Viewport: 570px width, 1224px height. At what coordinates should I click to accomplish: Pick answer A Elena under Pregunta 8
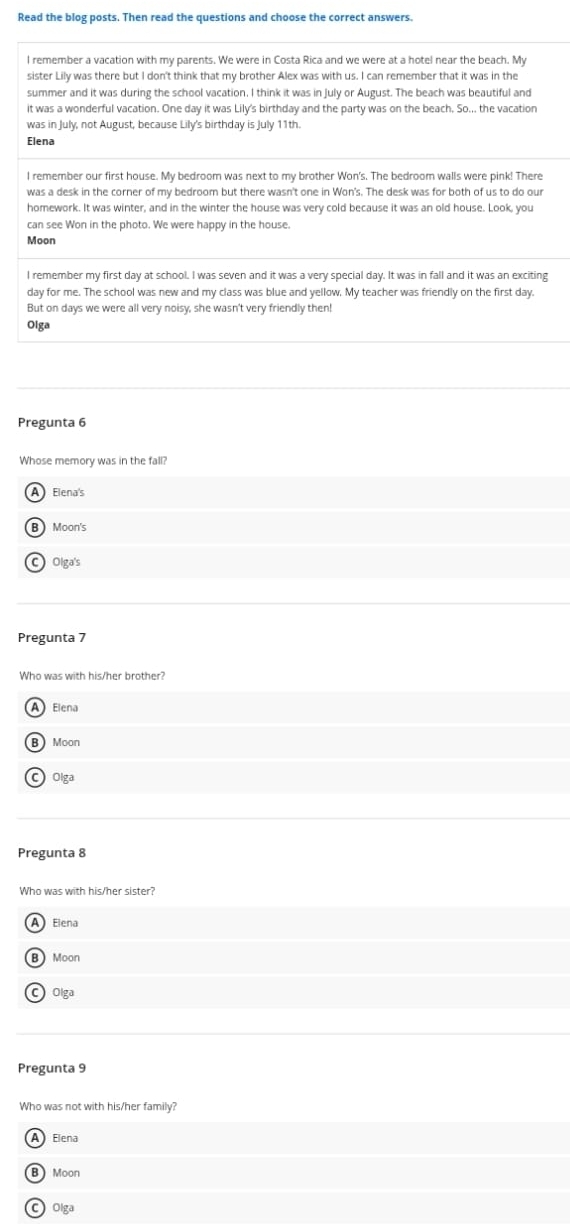294,922
